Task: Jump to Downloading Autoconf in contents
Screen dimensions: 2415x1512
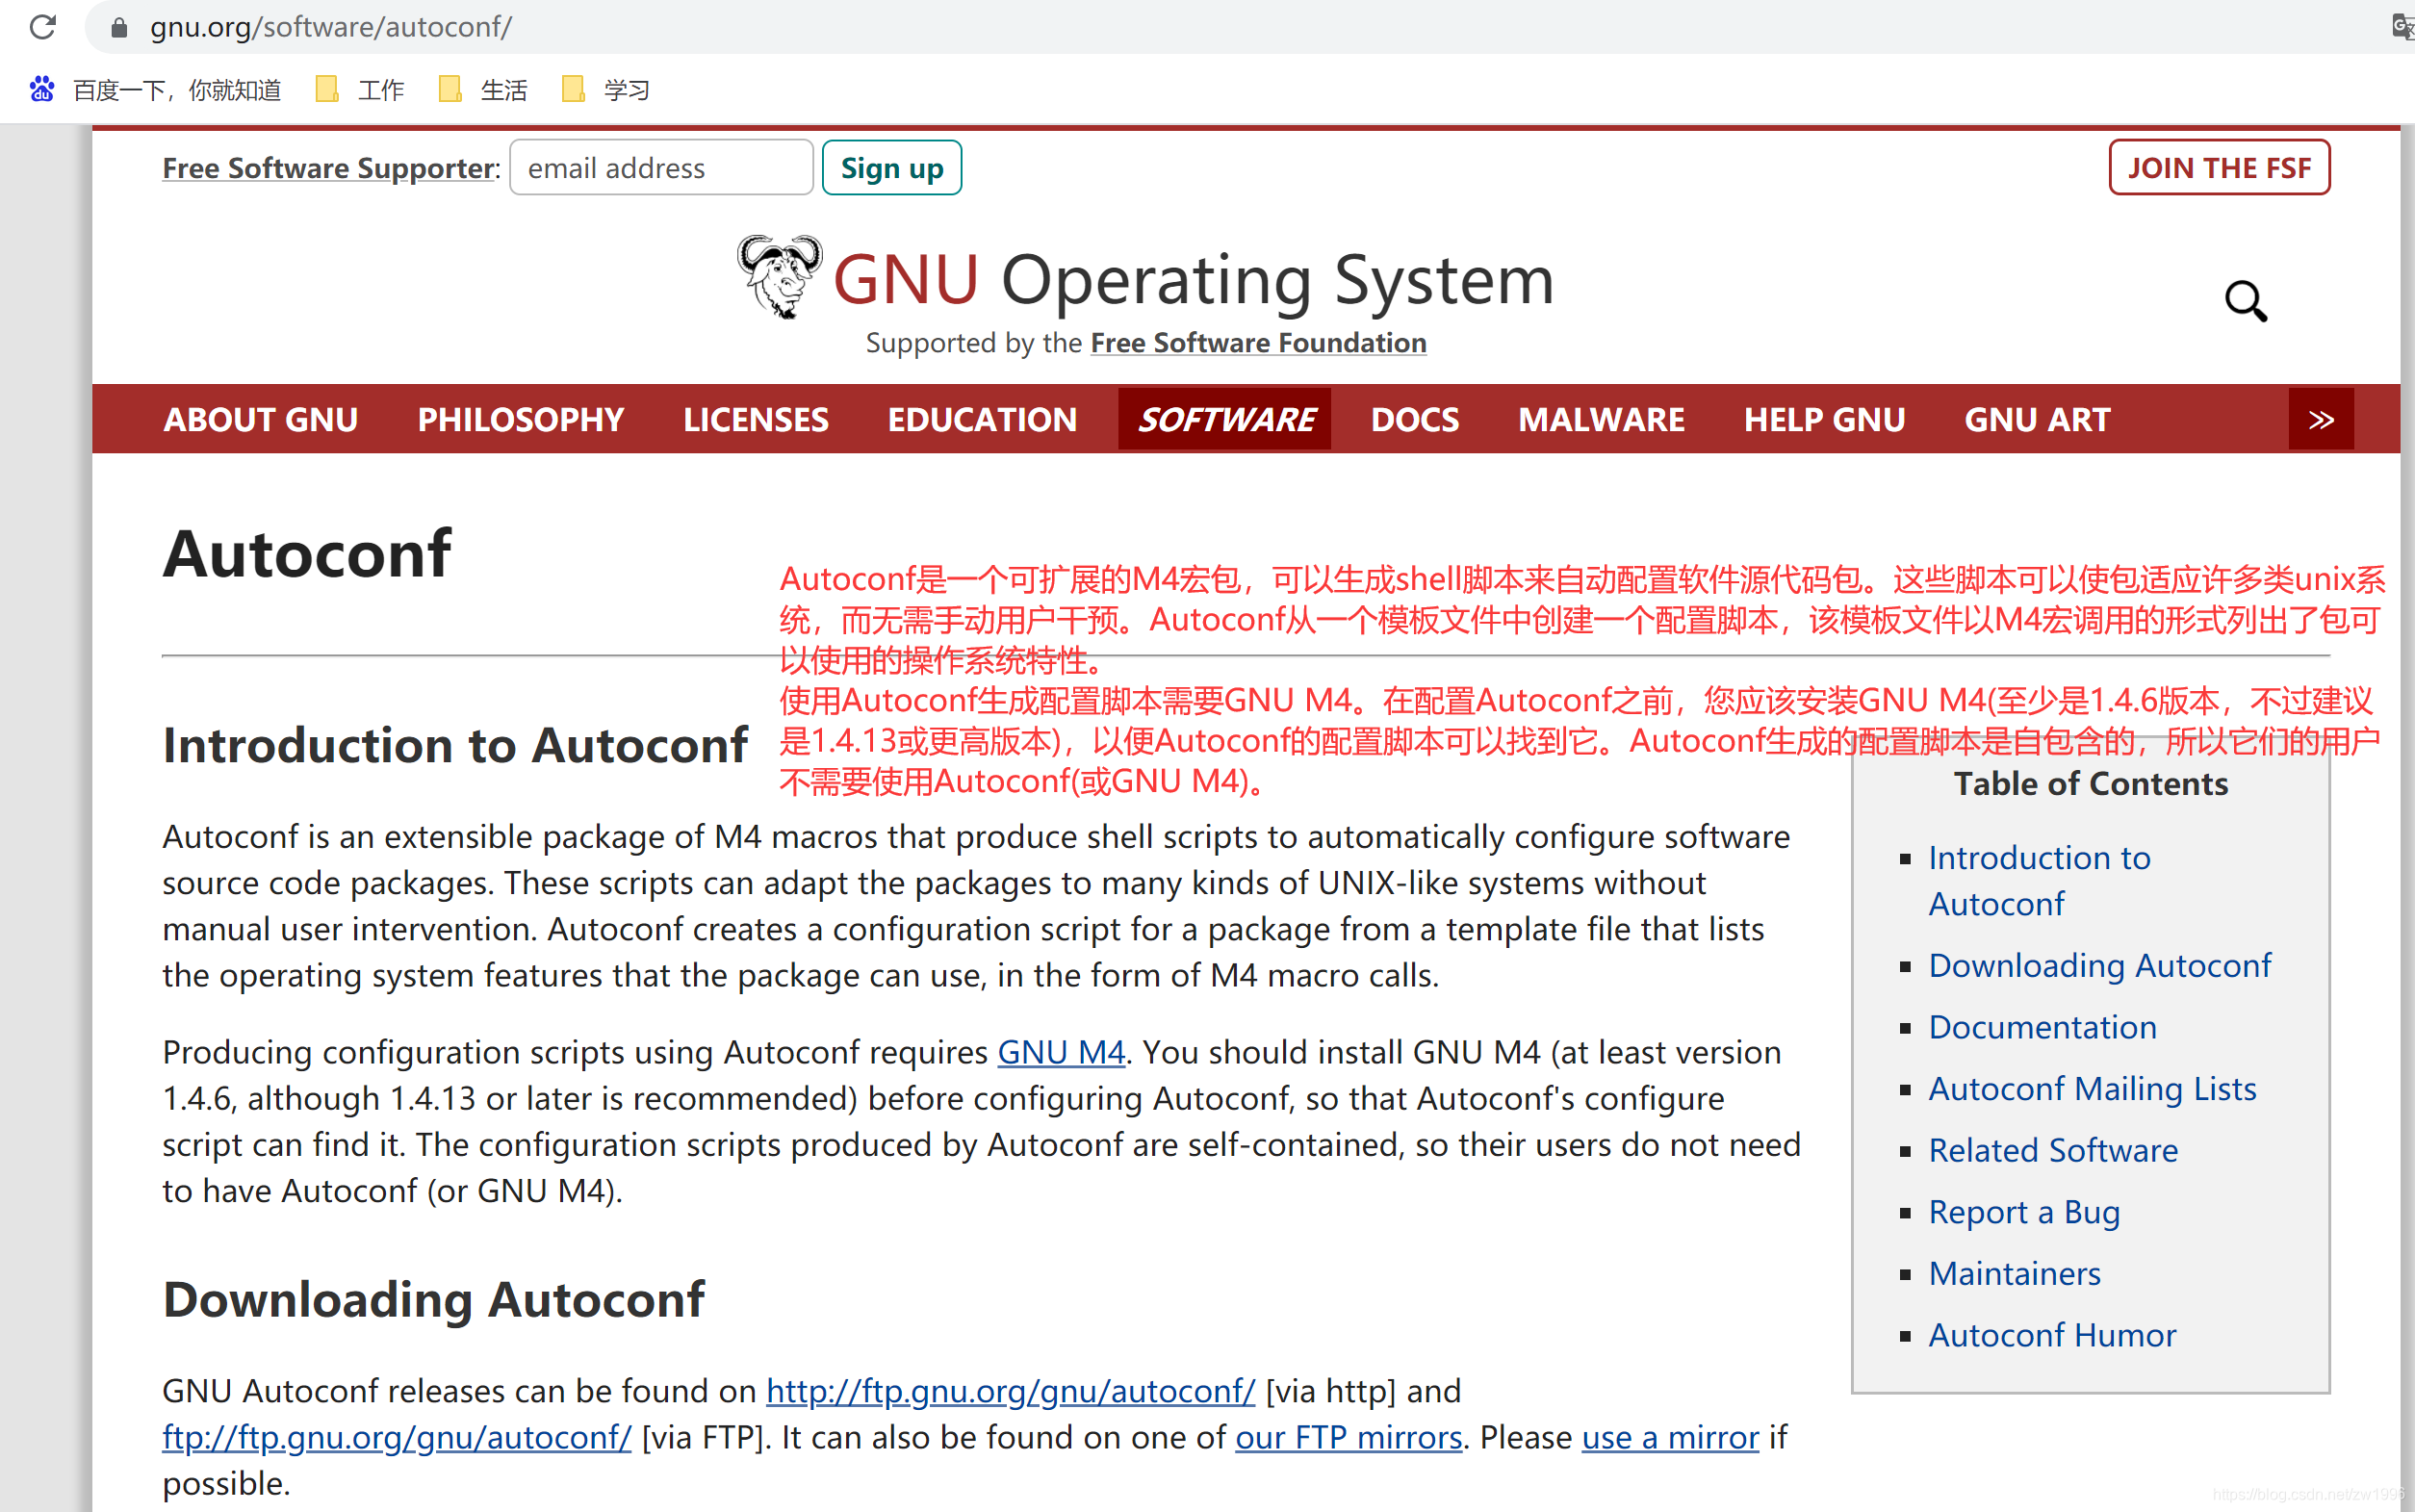Action: (2099, 965)
